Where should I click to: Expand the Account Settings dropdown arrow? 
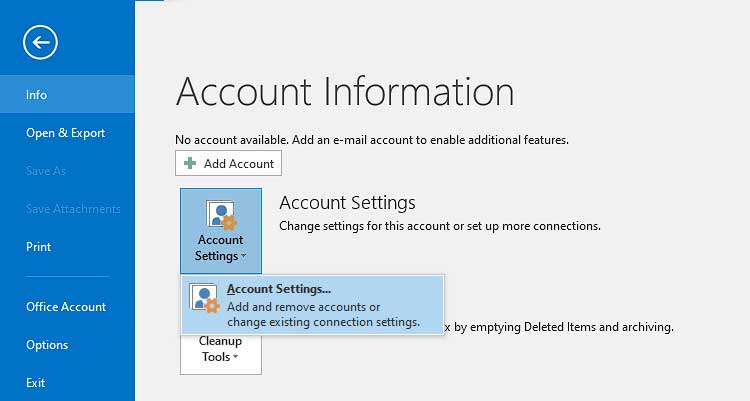(x=243, y=256)
